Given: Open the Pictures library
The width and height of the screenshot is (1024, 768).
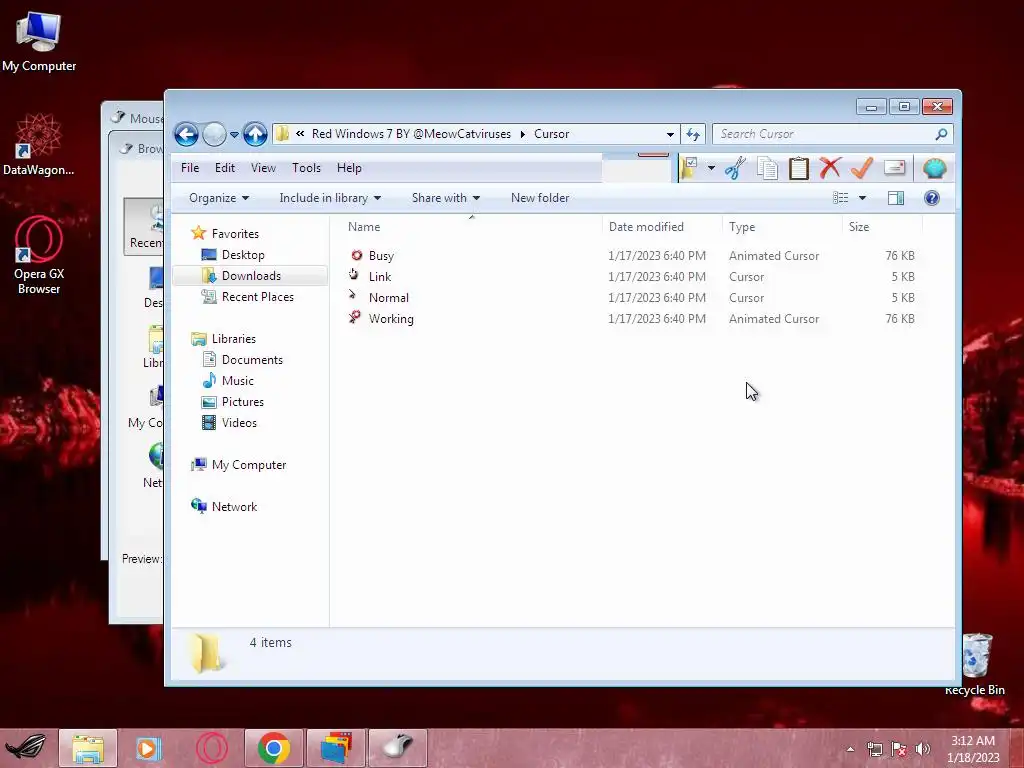Looking at the screenshot, I should (x=243, y=402).
